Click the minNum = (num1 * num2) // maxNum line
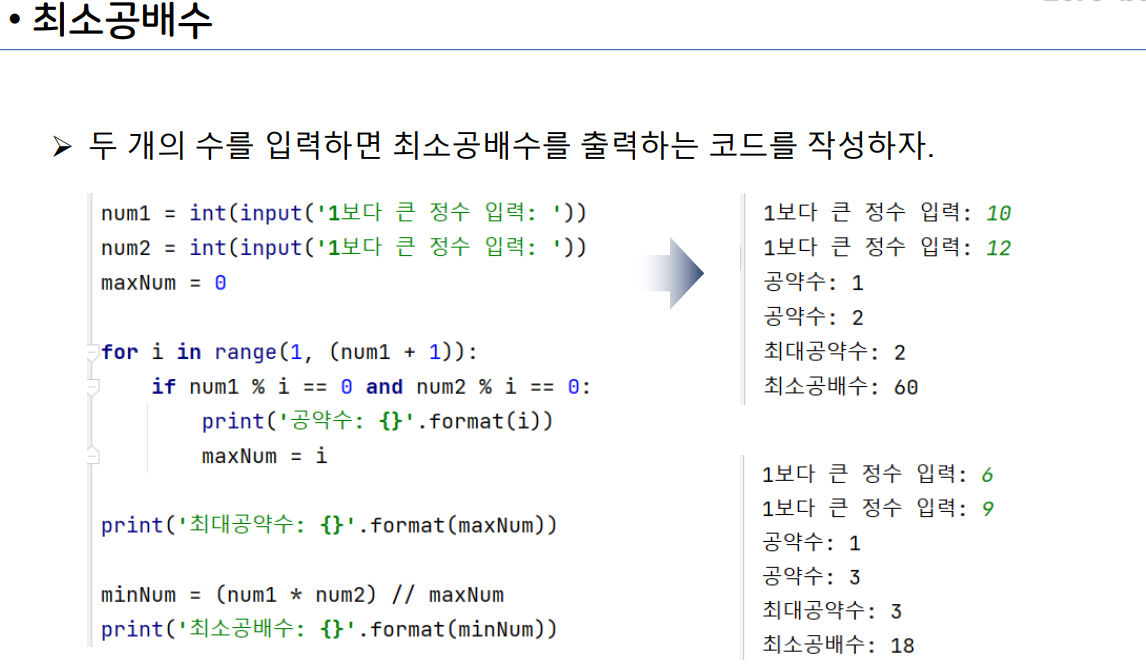1146x671 pixels. [303, 595]
